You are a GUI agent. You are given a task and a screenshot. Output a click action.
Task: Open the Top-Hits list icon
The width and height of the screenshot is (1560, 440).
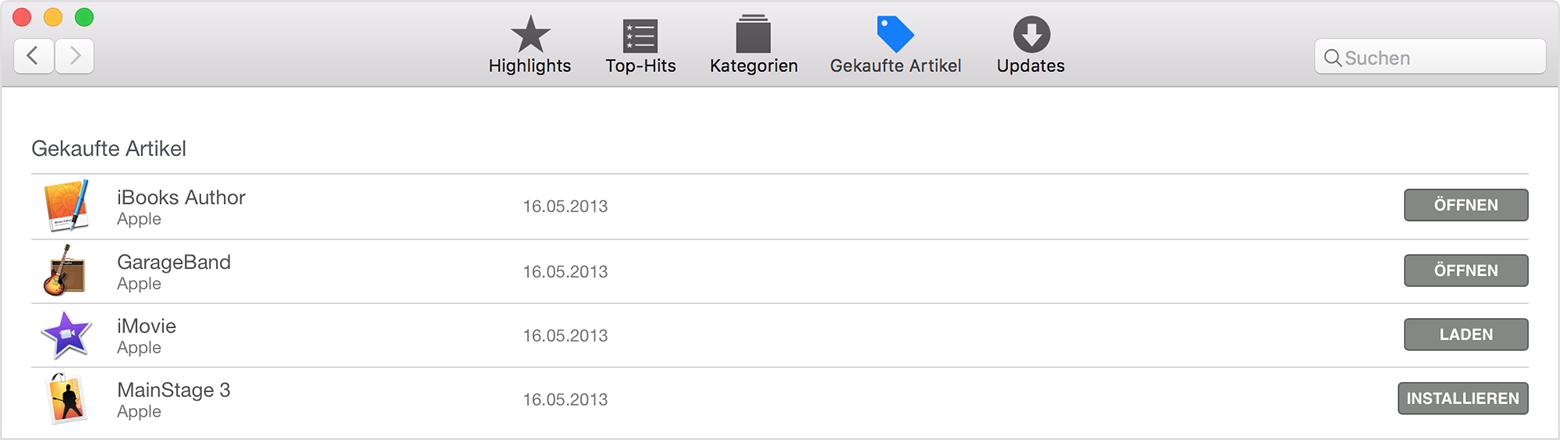tap(640, 36)
